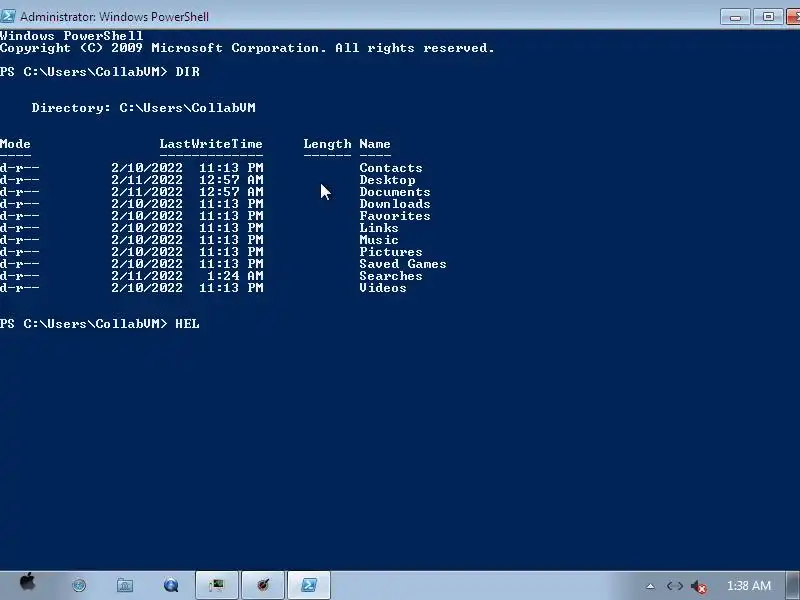Click the Copyright 2009 Microsoft Corporation line
The width and height of the screenshot is (800, 600).
[247, 48]
